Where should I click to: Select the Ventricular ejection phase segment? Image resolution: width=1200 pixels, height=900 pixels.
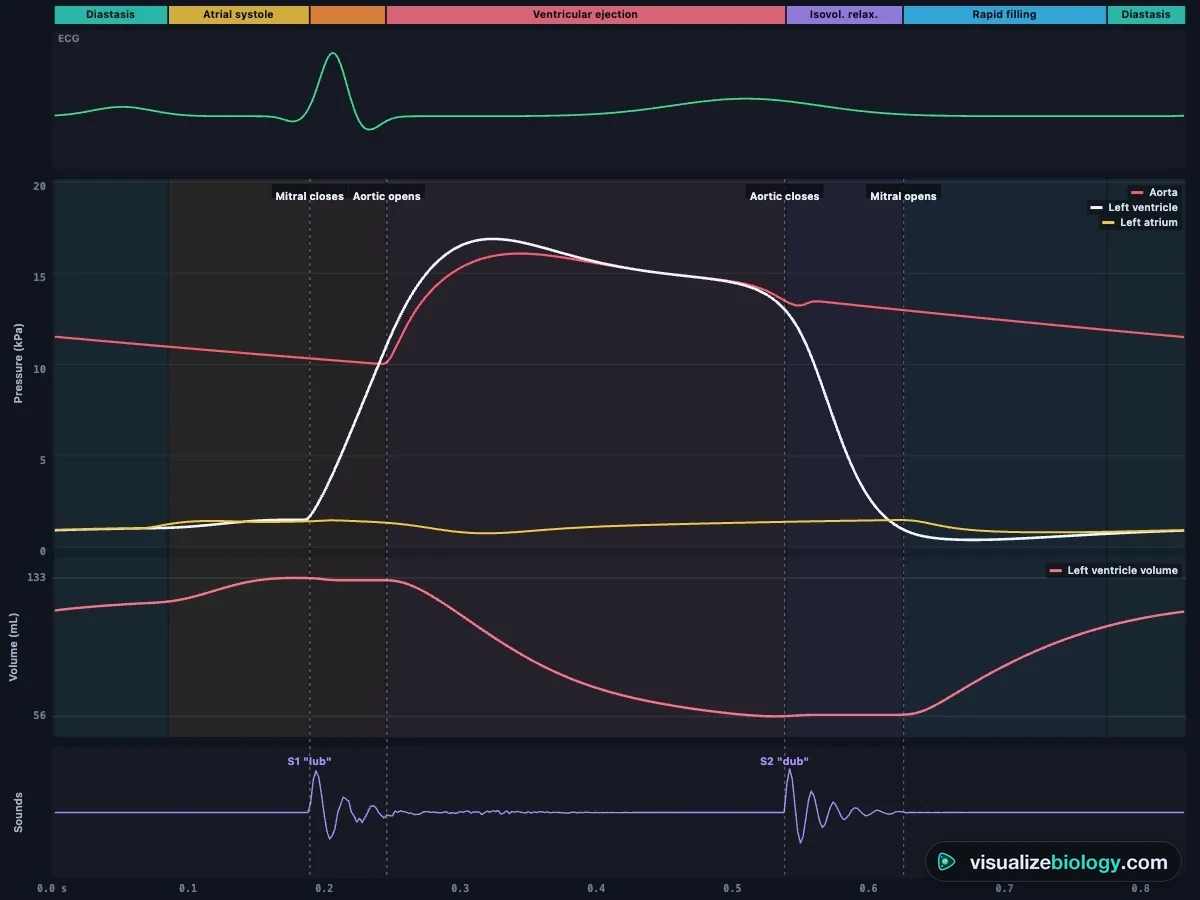click(x=585, y=15)
